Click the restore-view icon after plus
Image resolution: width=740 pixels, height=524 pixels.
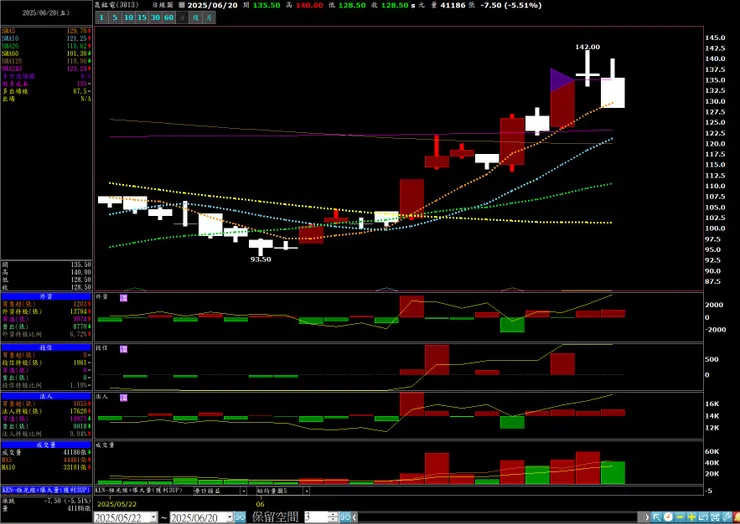(703, 517)
